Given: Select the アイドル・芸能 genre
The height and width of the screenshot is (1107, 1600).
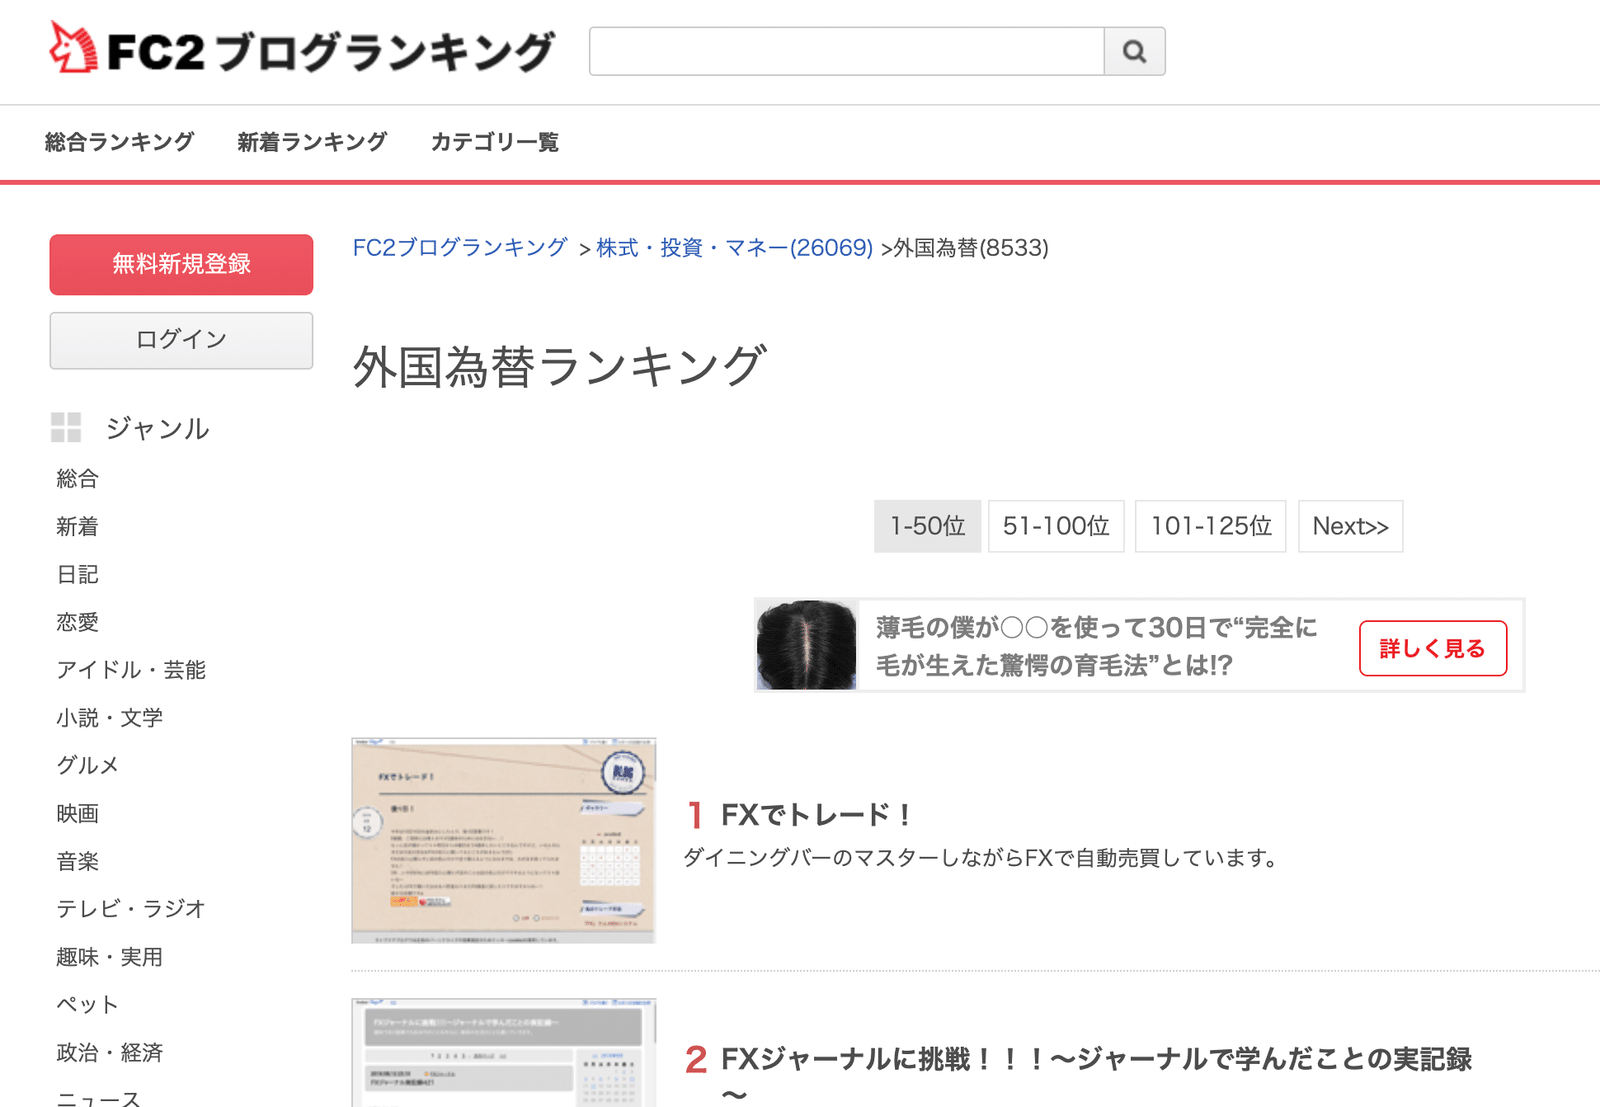Looking at the screenshot, I should point(131,670).
